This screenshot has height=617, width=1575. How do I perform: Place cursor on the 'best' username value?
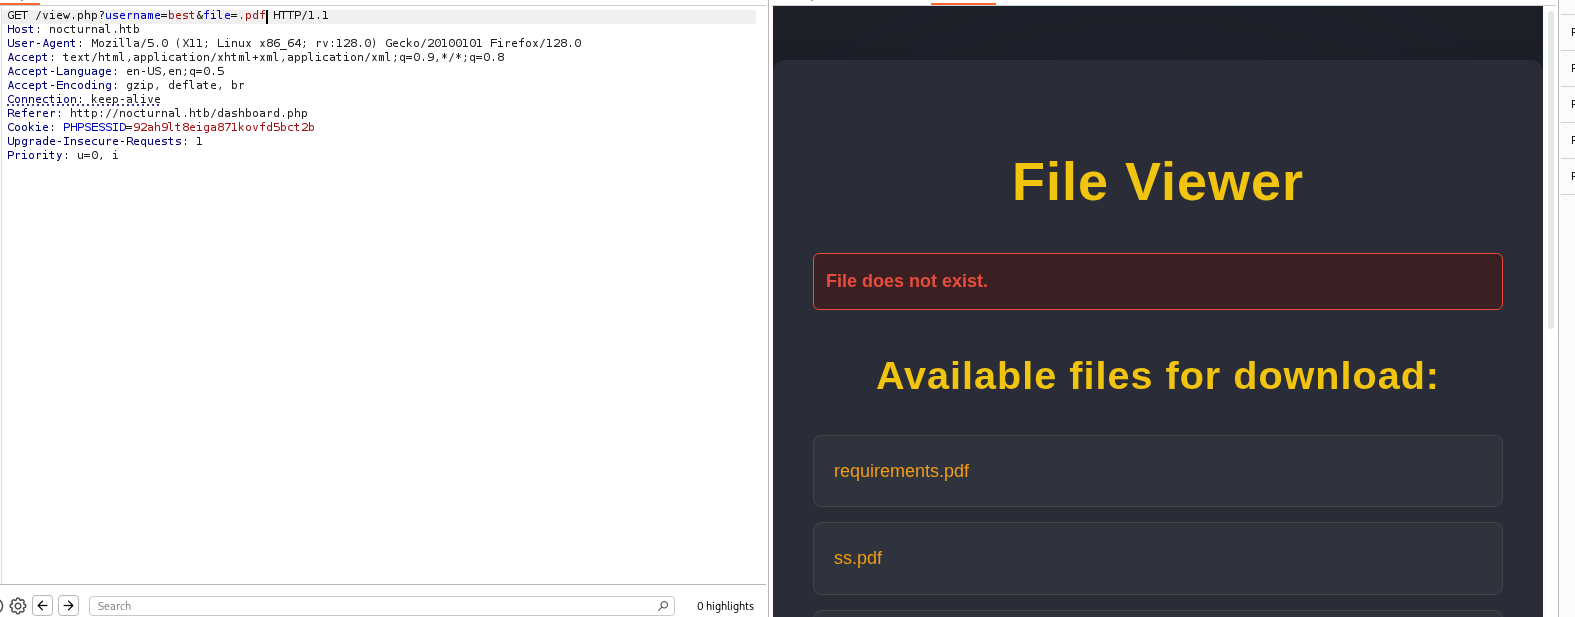[x=181, y=16]
